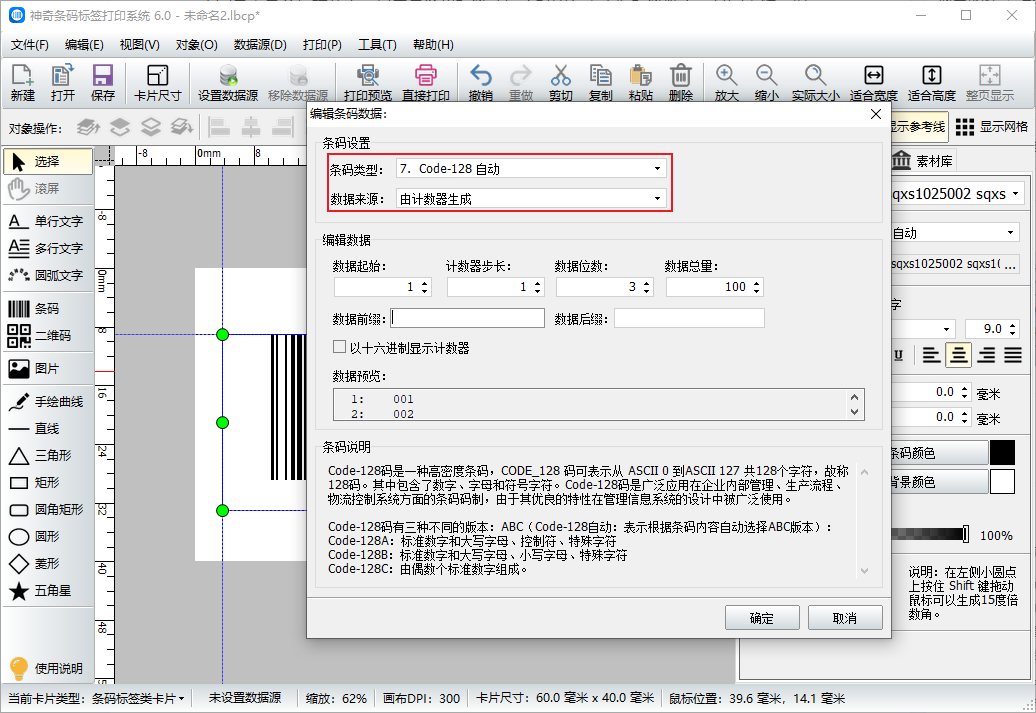
Task: Select the 圆形 circle shape tool
Action: tap(48, 537)
